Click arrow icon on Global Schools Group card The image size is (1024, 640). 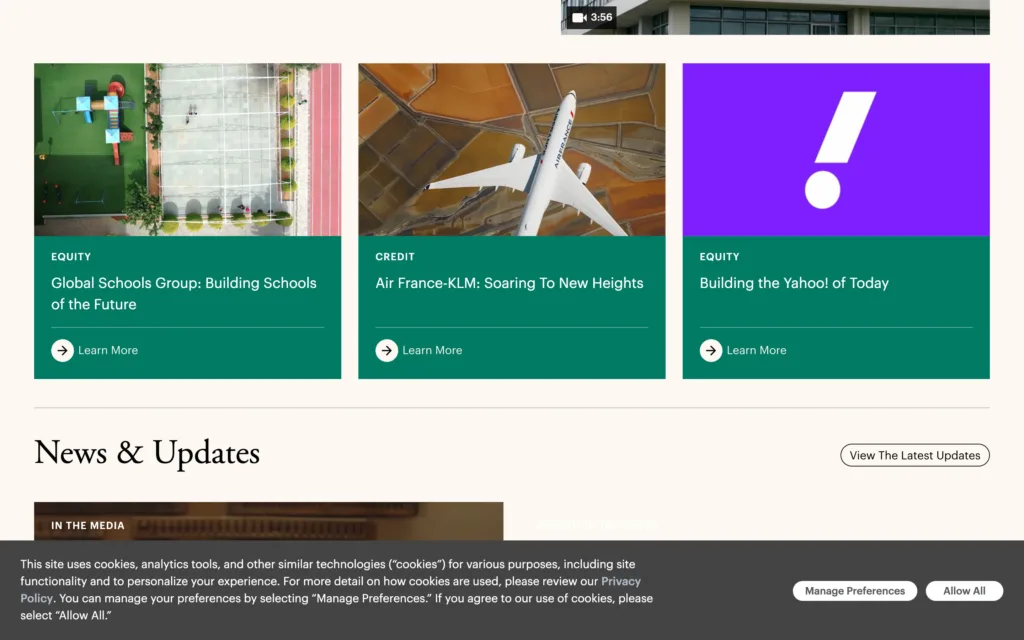[x=62, y=351]
